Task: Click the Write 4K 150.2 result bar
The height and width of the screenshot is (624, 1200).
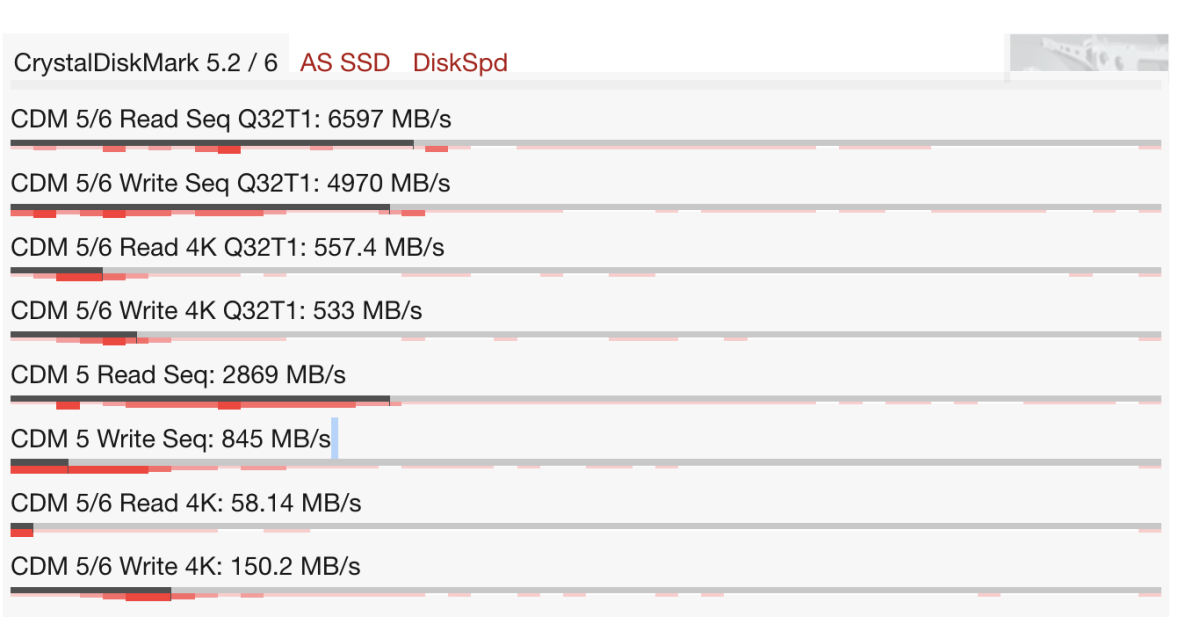Action: pos(90,592)
